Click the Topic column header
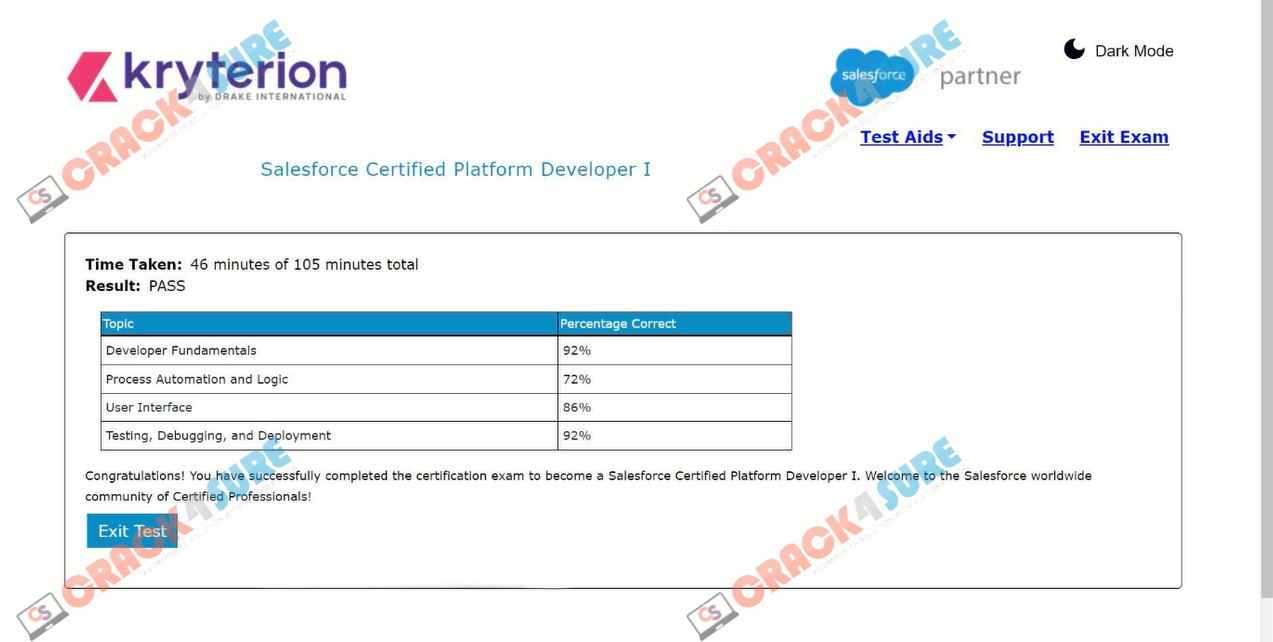 pyautogui.click(x=329, y=324)
